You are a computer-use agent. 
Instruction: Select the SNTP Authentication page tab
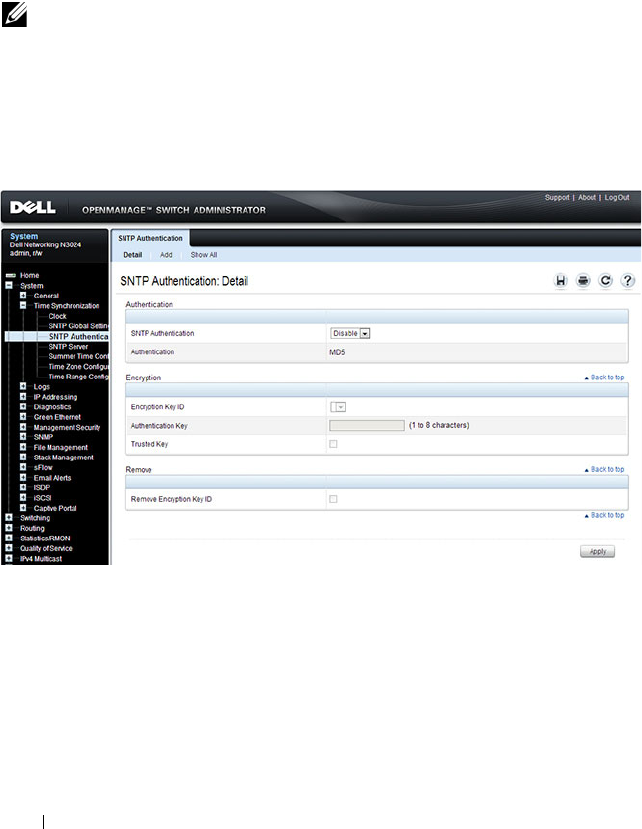(x=150, y=238)
